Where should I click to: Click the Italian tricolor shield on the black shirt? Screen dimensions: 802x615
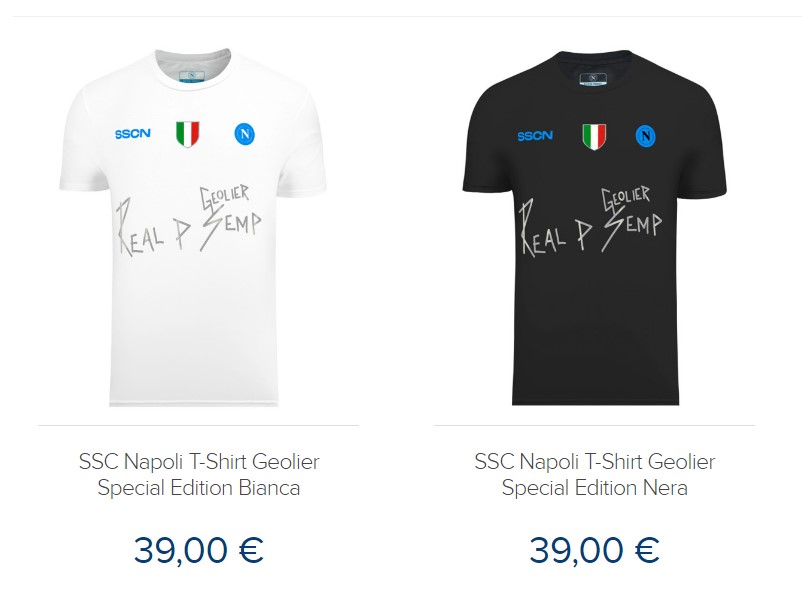[594, 136]
